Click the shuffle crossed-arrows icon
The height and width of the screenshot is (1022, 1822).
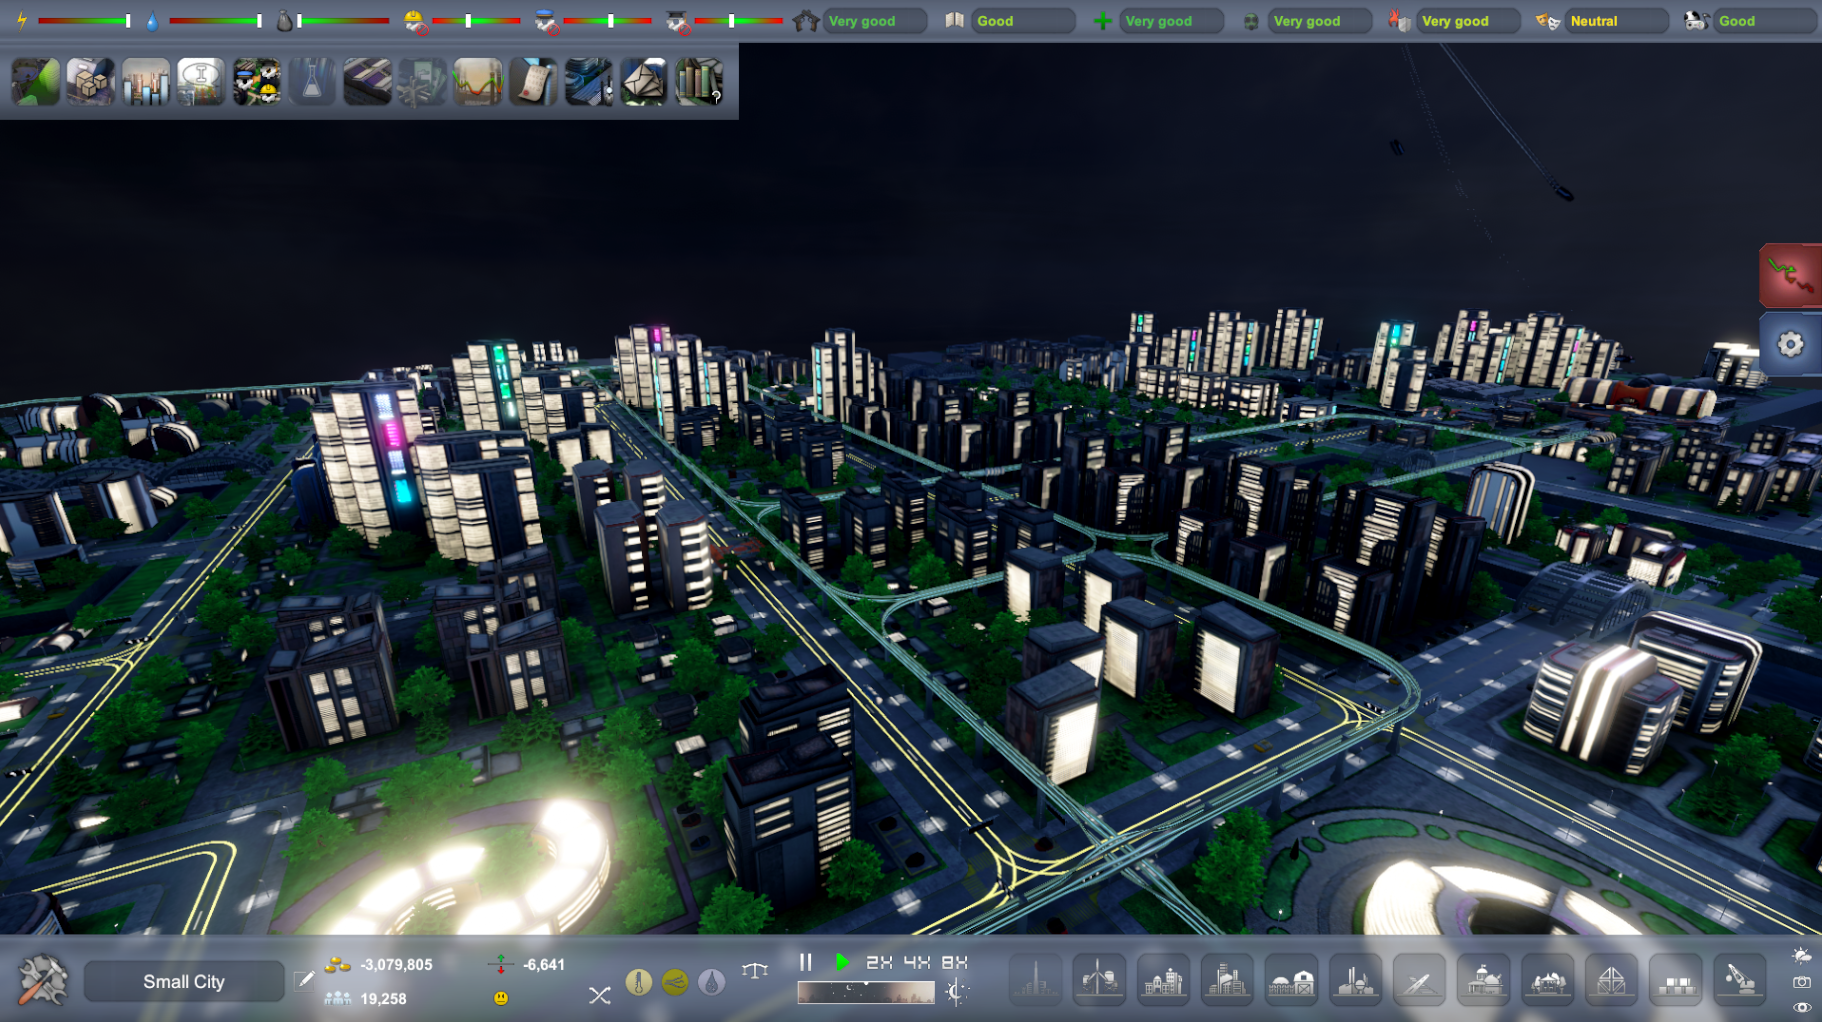pyautogui.click(x=599, y=995)
